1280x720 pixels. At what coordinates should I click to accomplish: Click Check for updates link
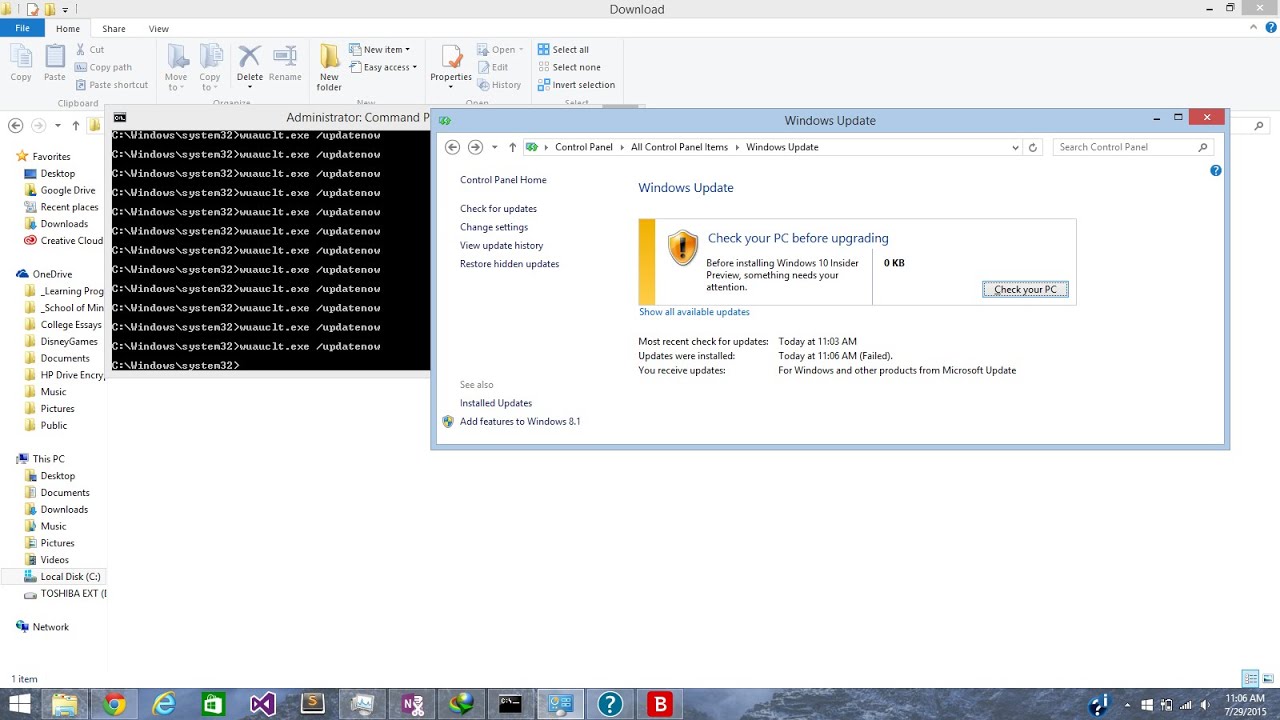point(498,209)
